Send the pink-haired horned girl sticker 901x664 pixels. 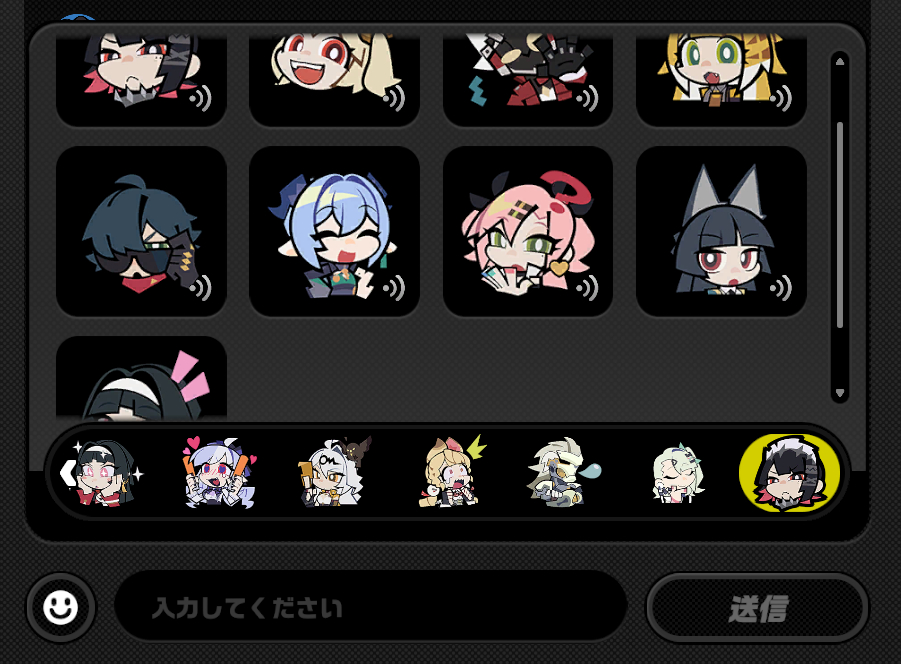pos(527,231)
